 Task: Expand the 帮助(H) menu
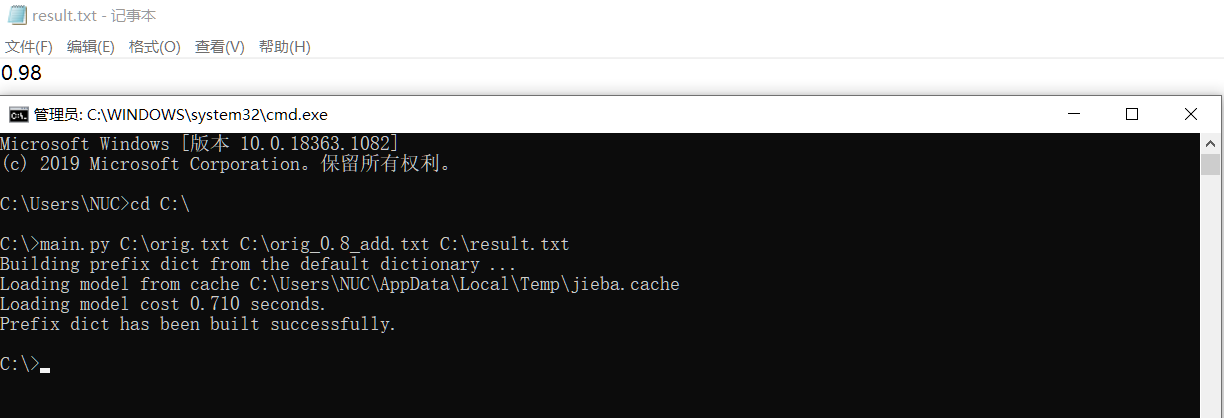point(284,47)
